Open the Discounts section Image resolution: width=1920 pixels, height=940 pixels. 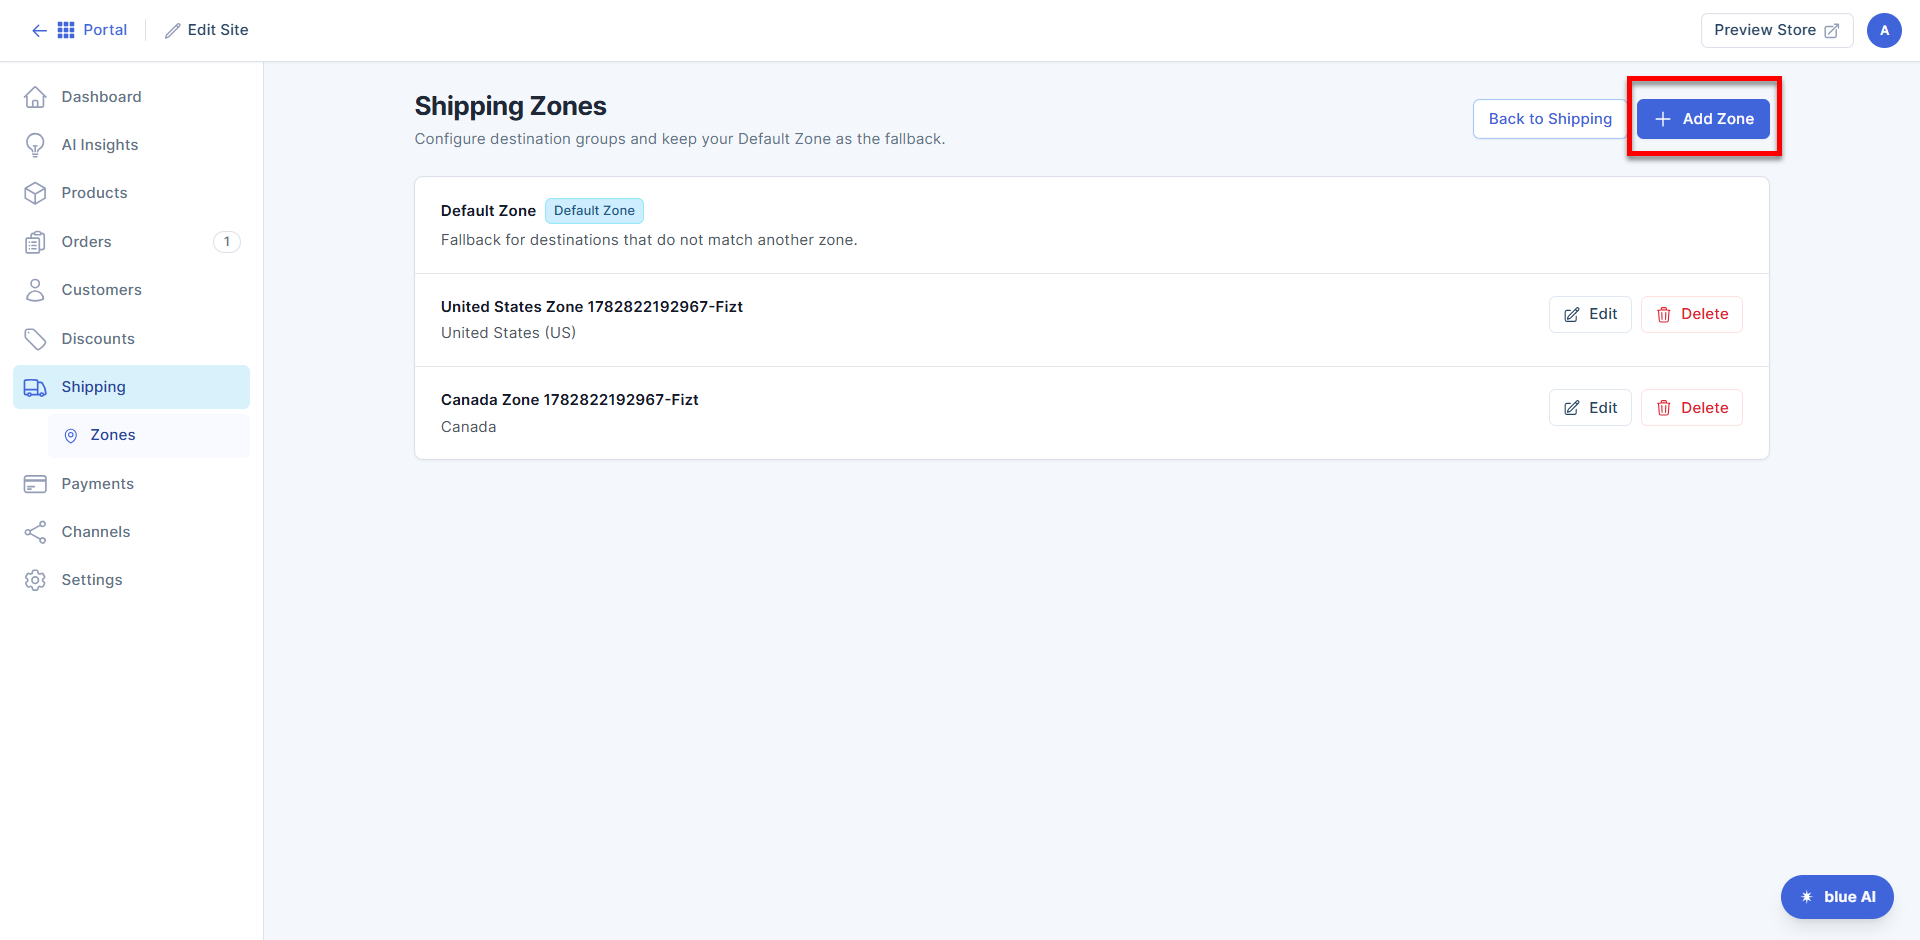[x=131, y=339]
